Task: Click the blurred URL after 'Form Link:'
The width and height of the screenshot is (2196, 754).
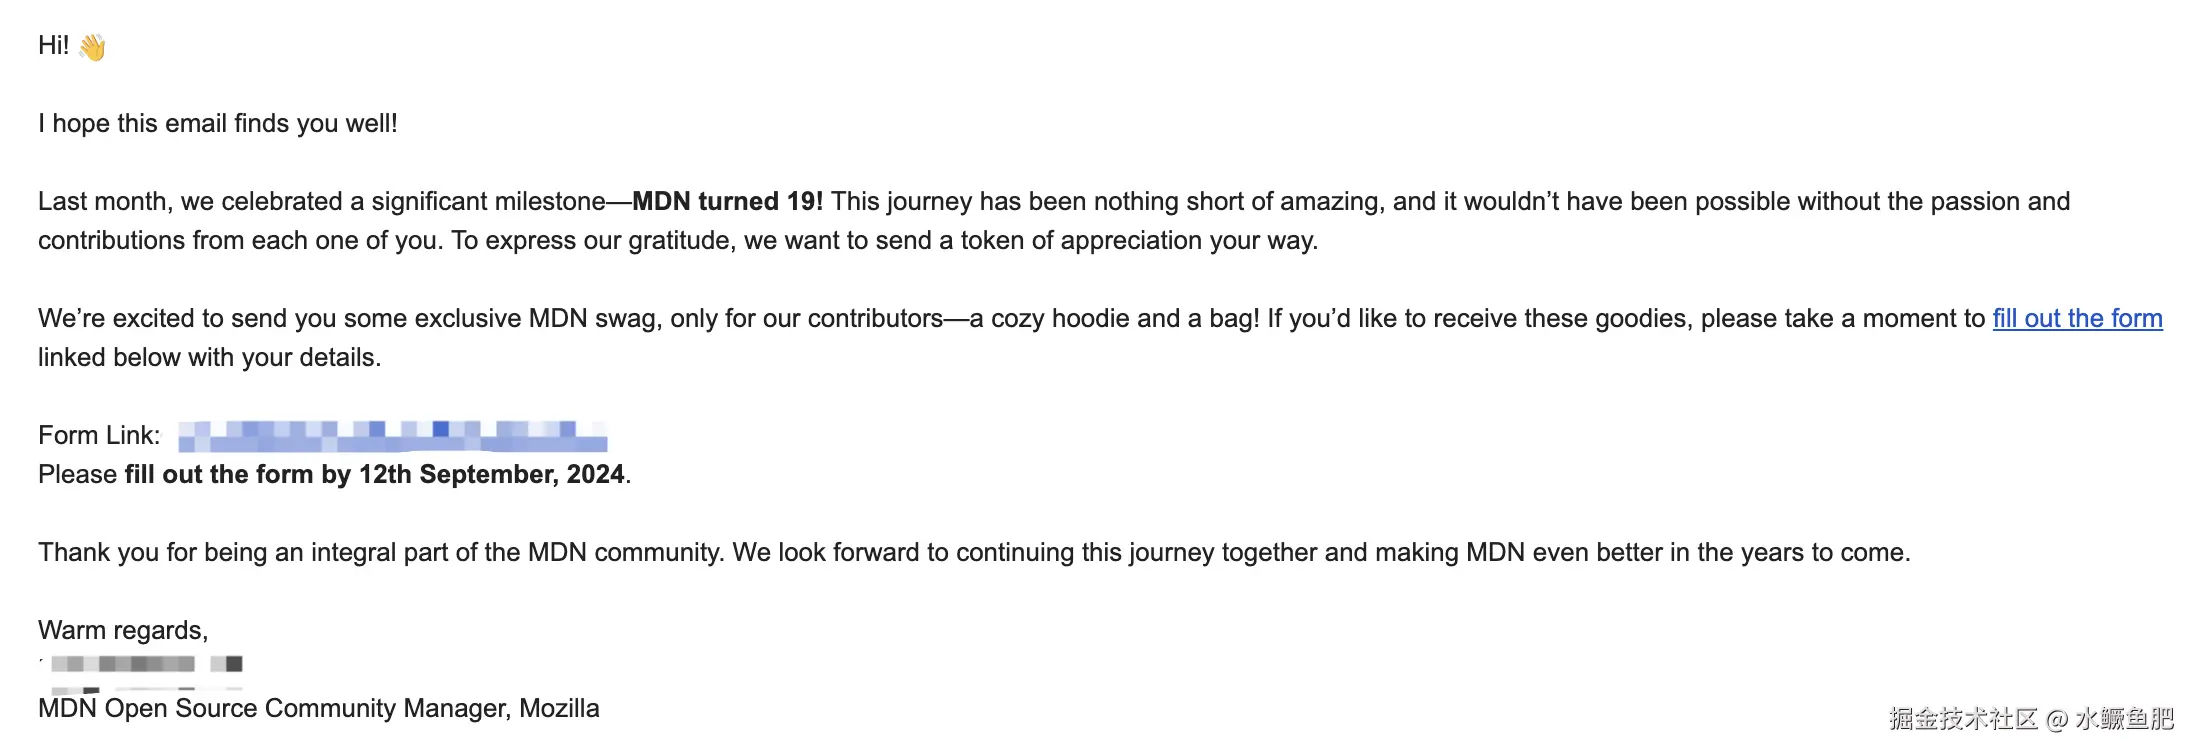Action: (x=392, y=437)
